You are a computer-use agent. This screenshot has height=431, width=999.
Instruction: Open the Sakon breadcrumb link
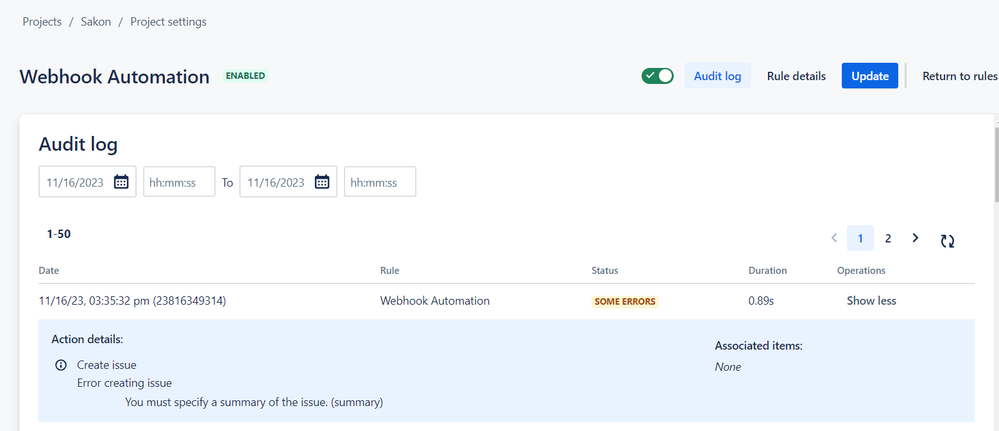(x=96, y=22)
